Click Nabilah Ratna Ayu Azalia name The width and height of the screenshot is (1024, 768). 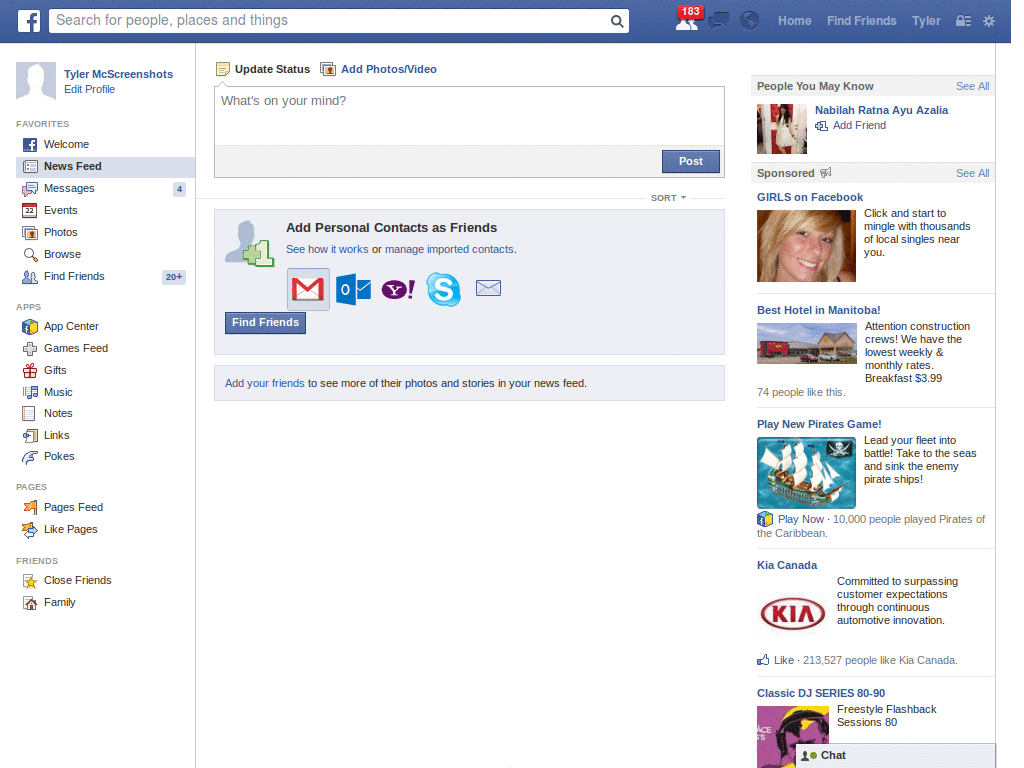[881, 110]
